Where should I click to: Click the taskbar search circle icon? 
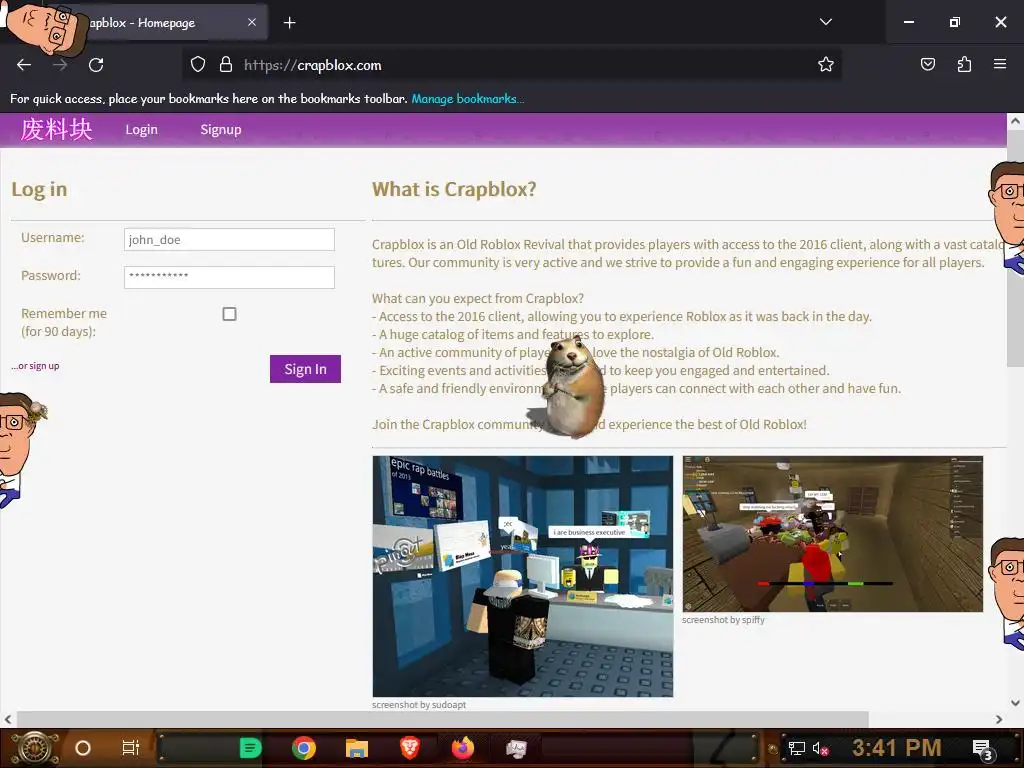[83, 748]
